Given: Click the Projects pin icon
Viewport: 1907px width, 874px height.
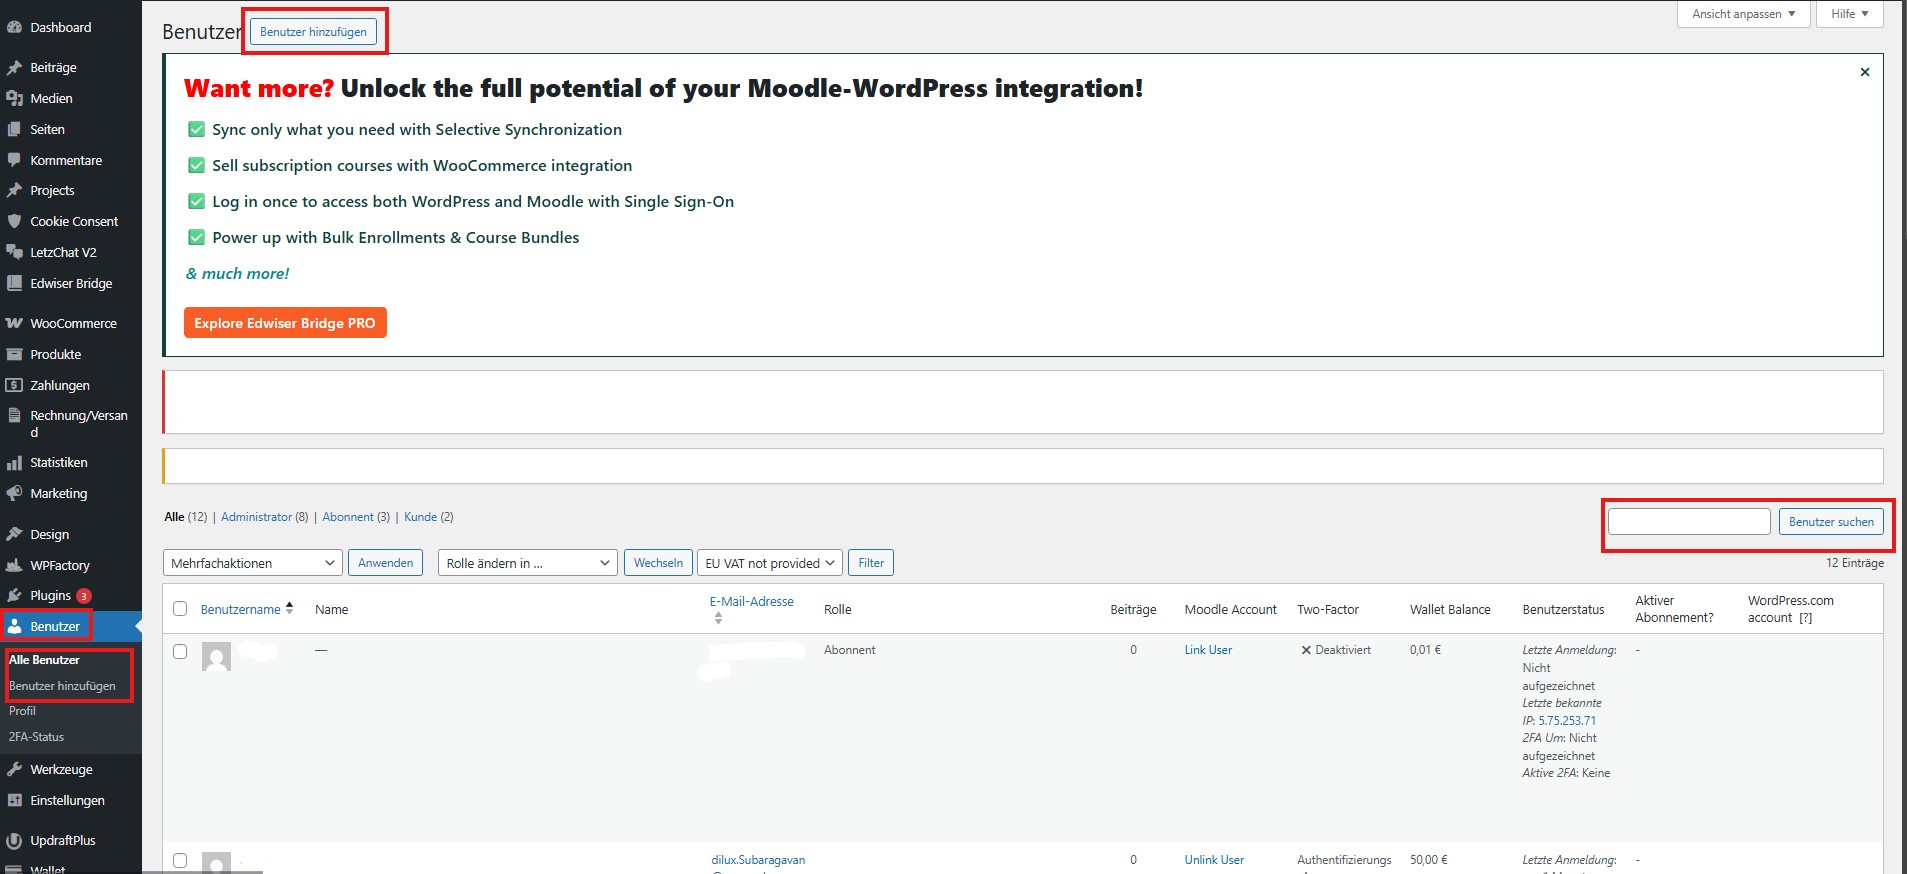Looking at the screenshot, I should point(14,190).
